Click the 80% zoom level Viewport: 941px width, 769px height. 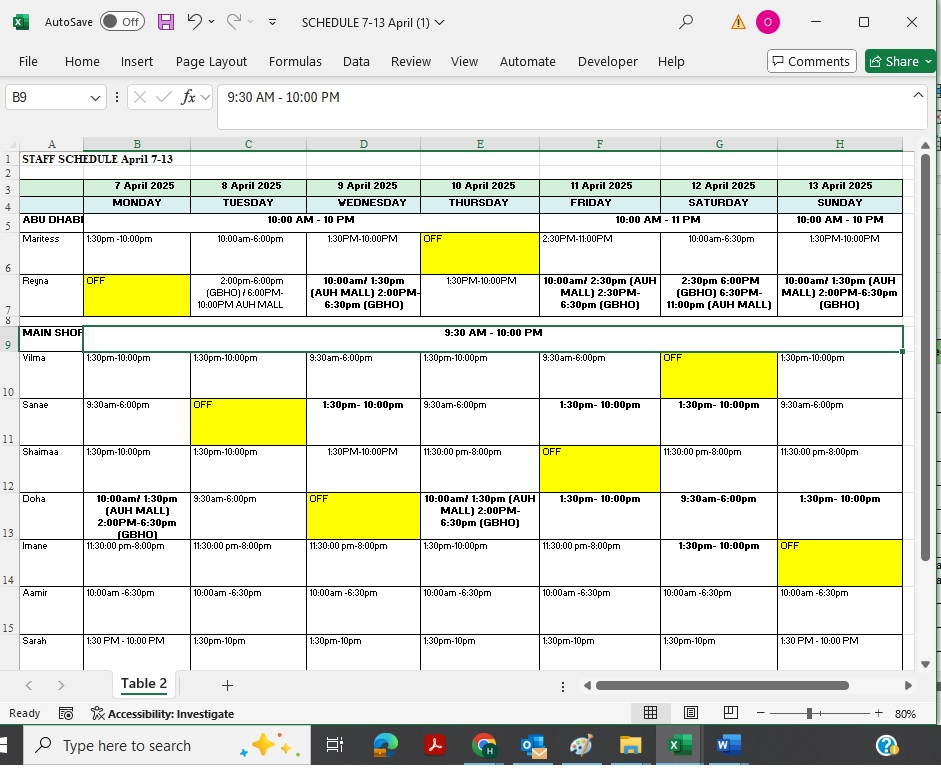point(905,713)
